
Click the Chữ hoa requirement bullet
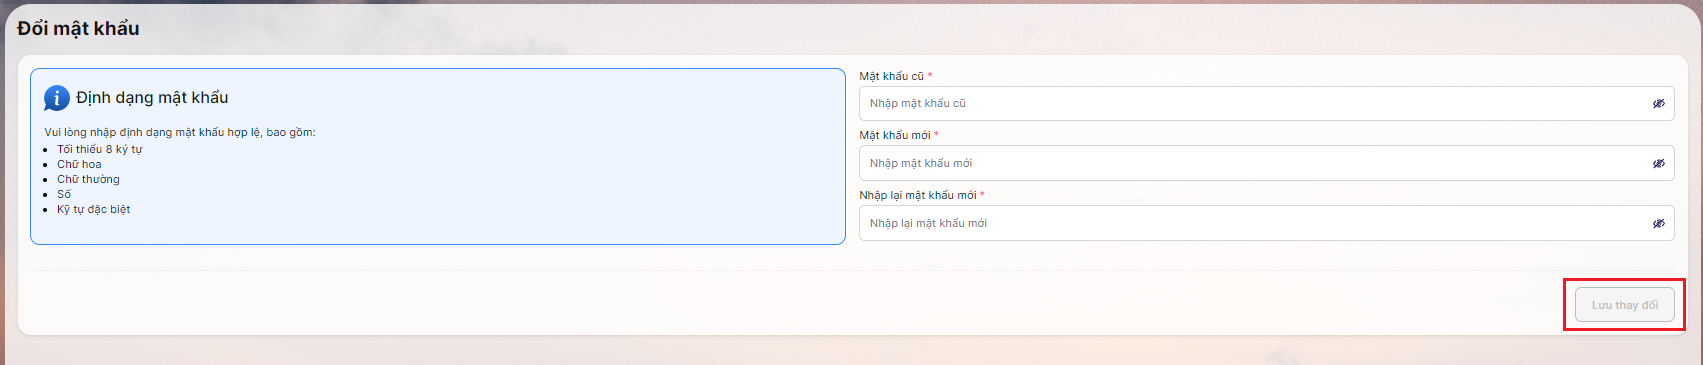coord(79,165)
